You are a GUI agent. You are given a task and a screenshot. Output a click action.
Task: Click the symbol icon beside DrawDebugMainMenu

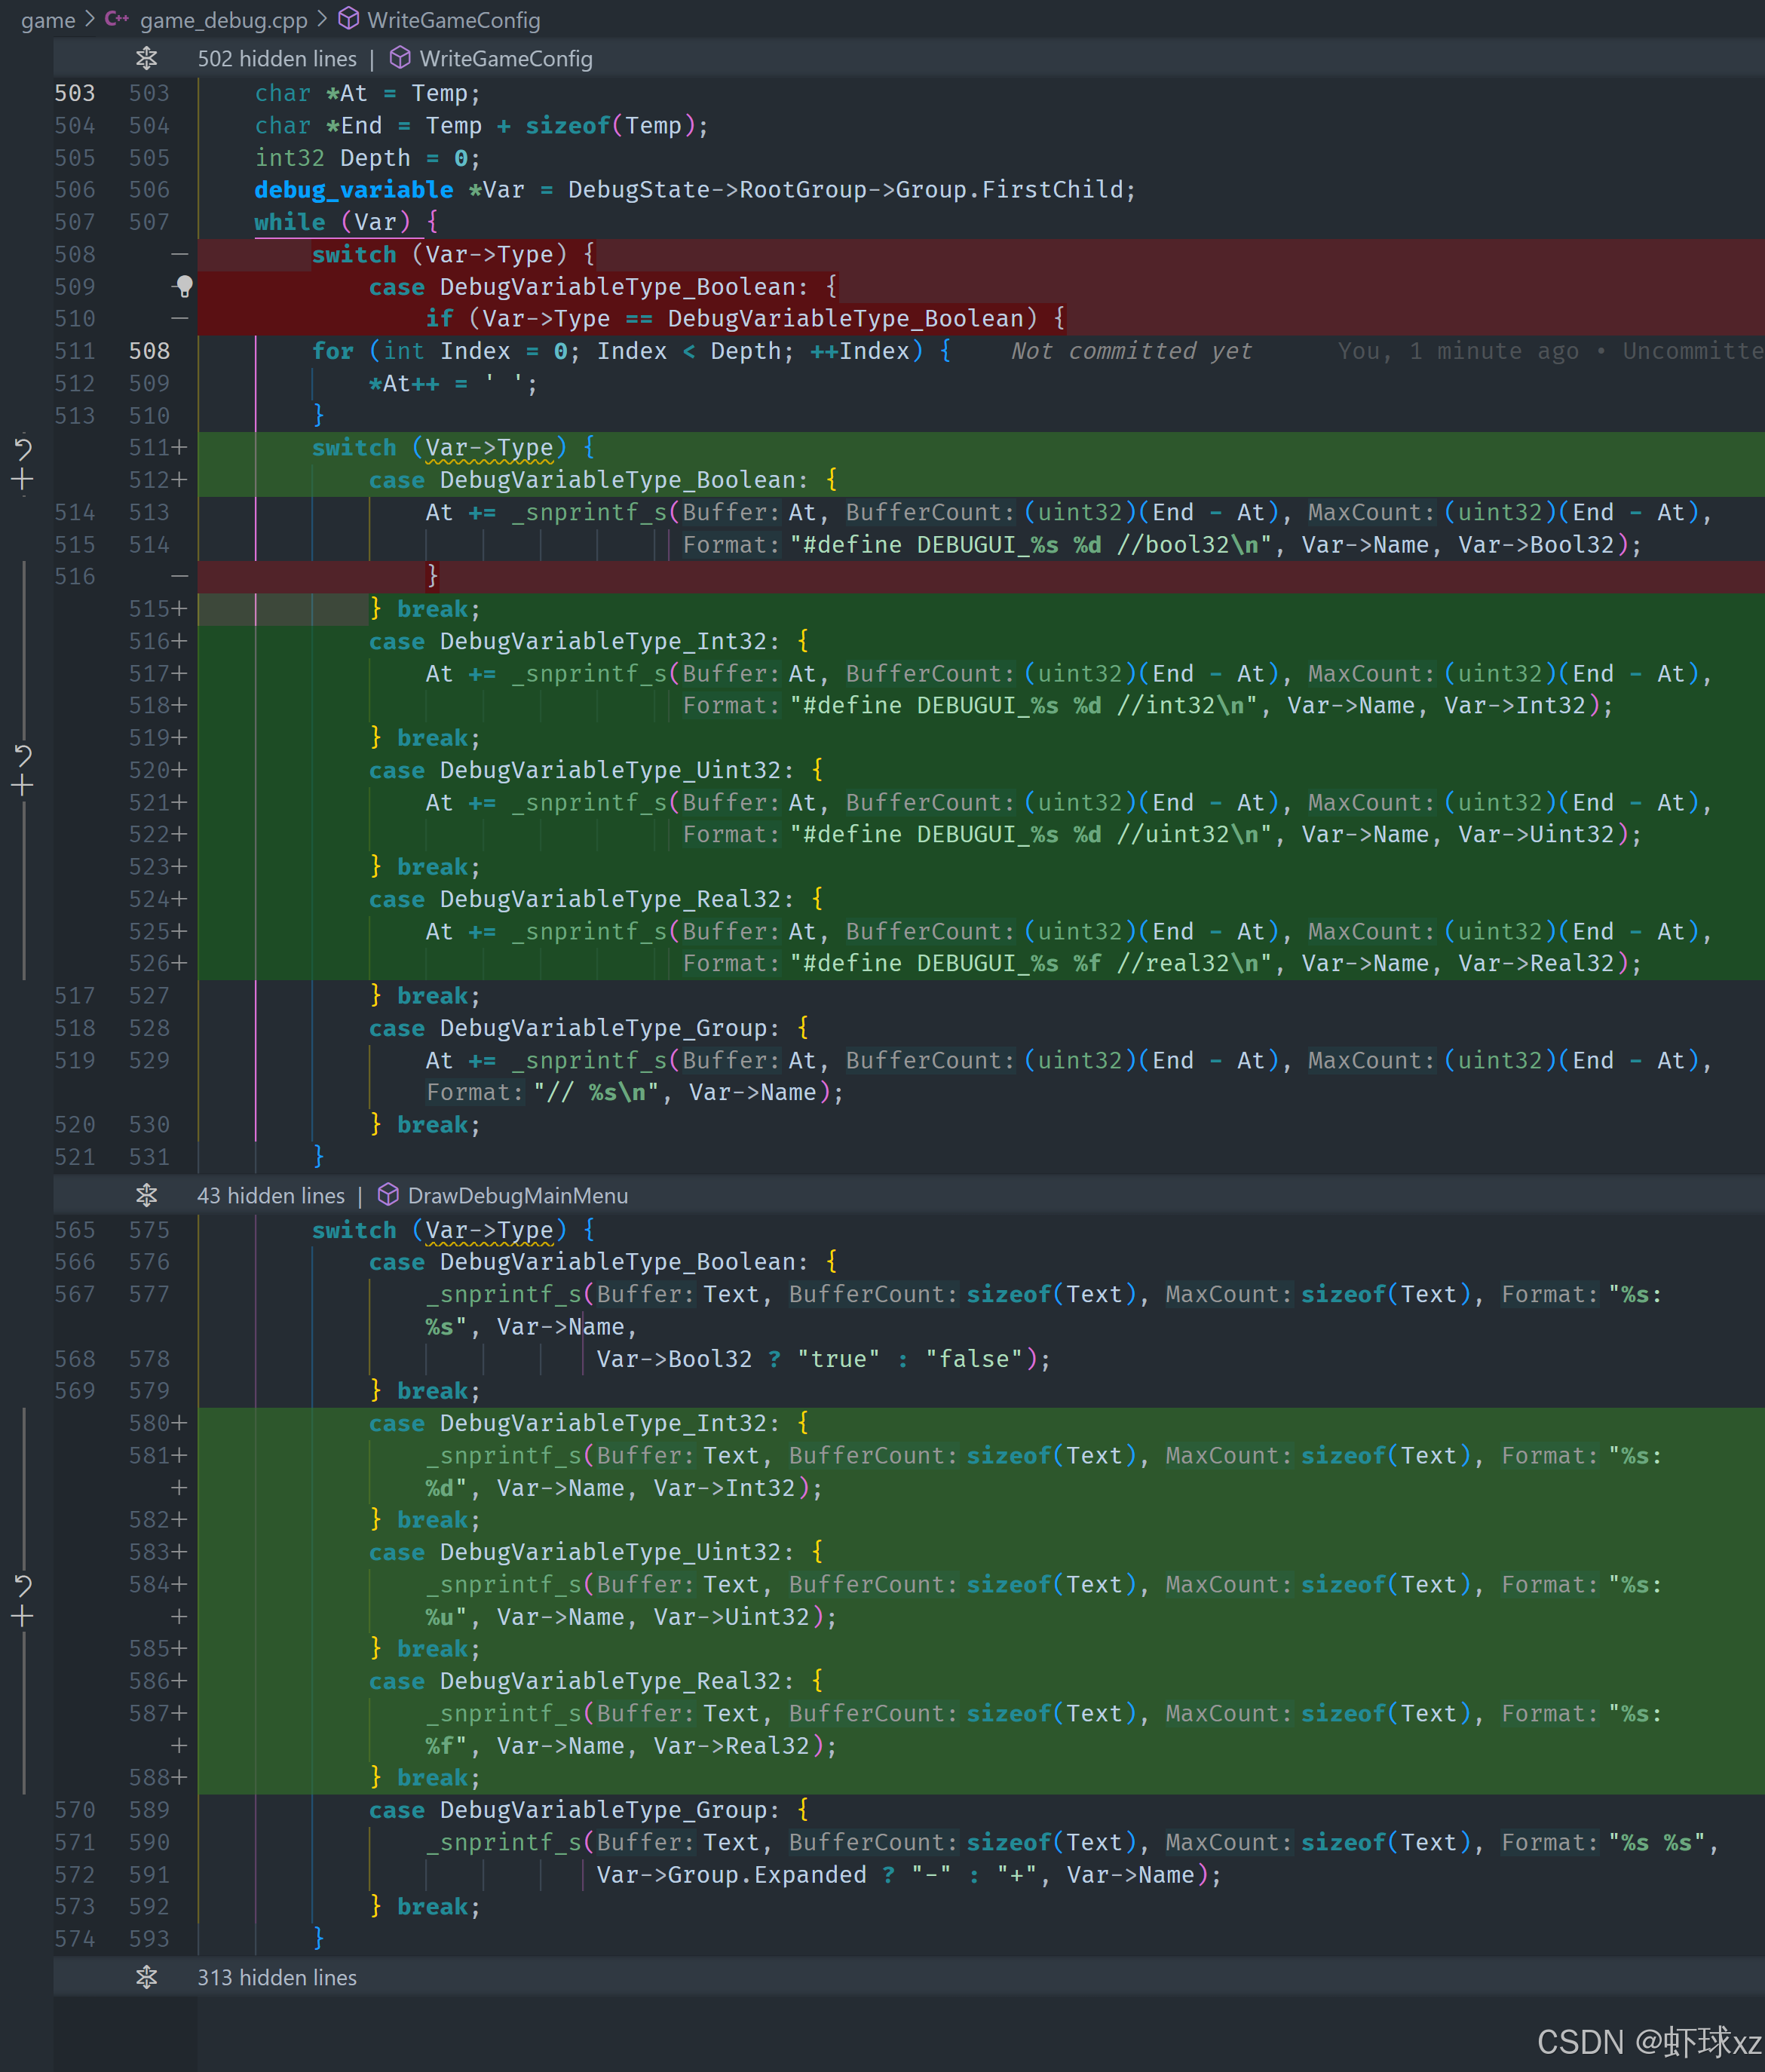pyautogui.click(x=389, y=1195)
